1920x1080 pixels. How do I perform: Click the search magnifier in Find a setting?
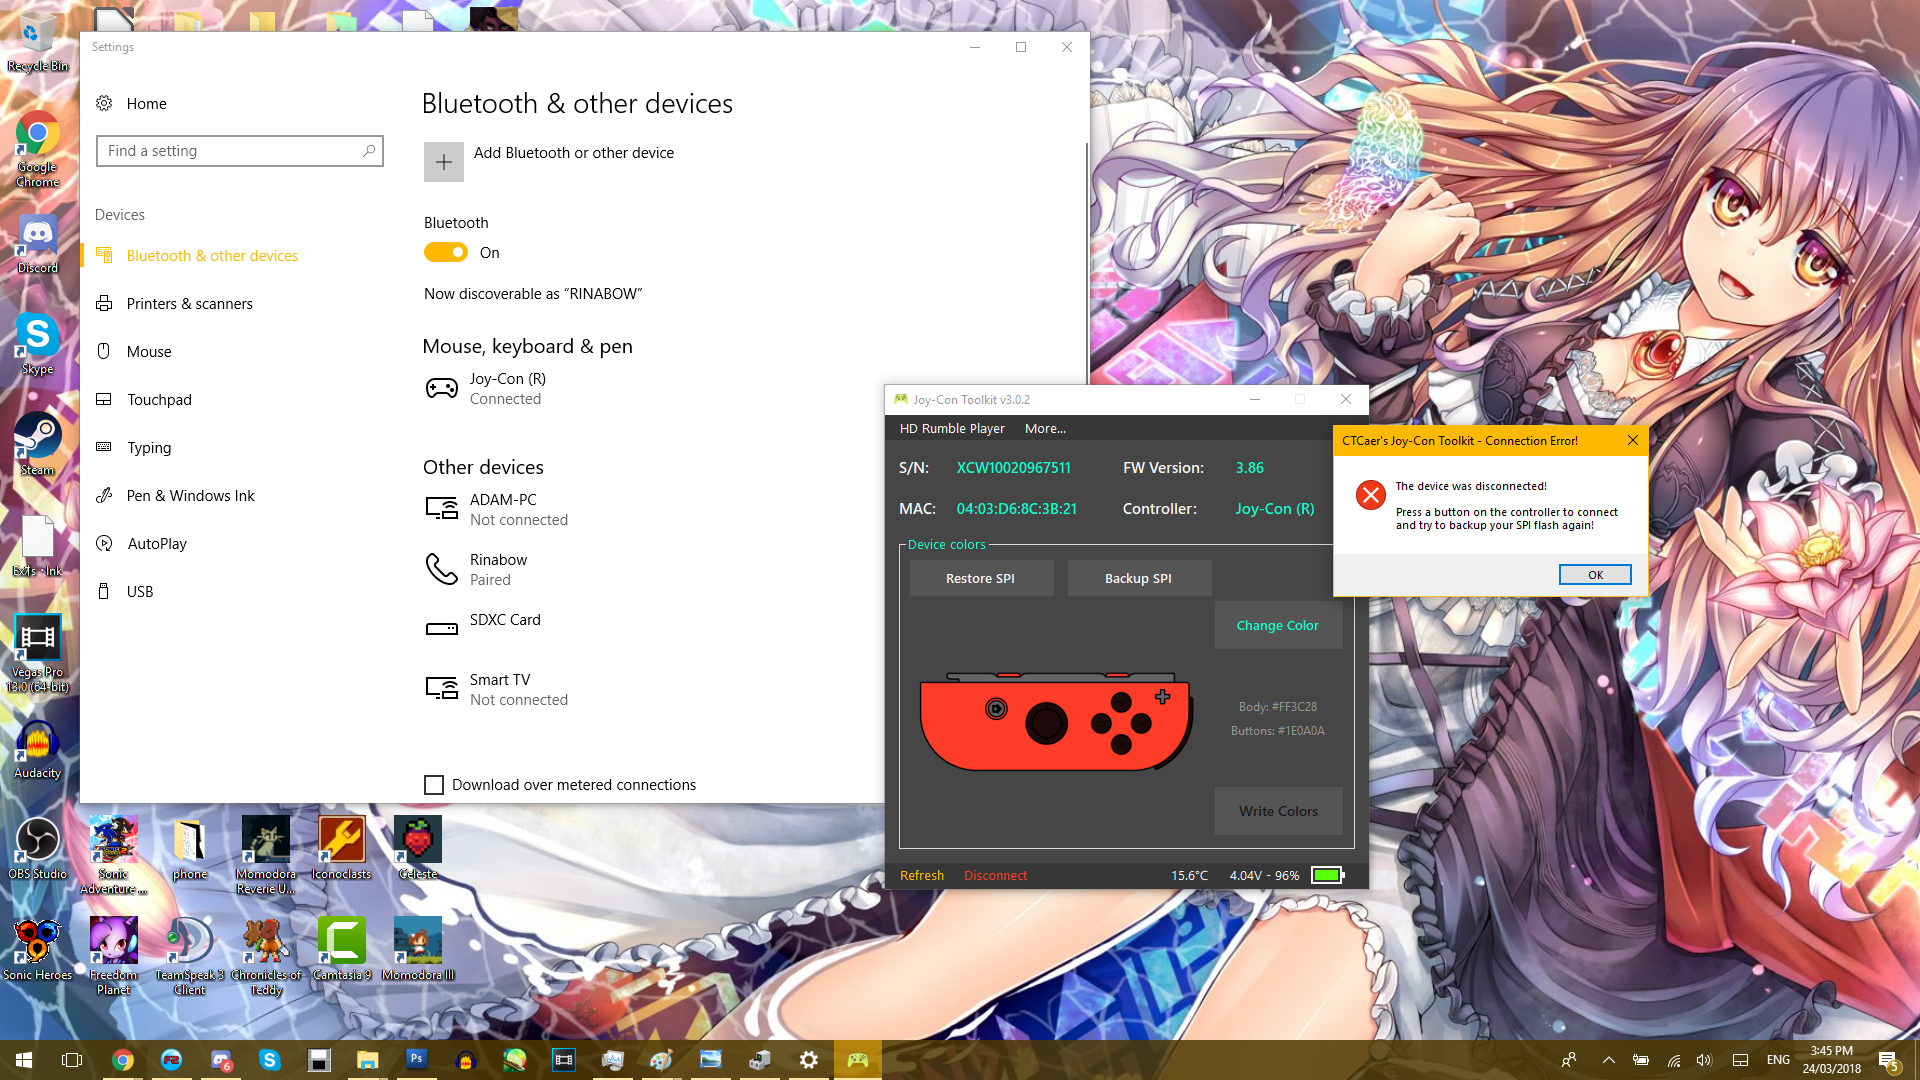(369, 151)
